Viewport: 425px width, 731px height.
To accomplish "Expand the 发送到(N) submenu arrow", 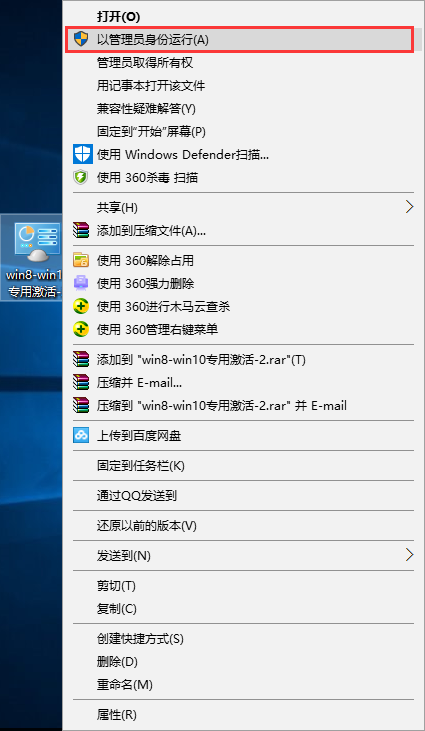I will click(409, 555).
